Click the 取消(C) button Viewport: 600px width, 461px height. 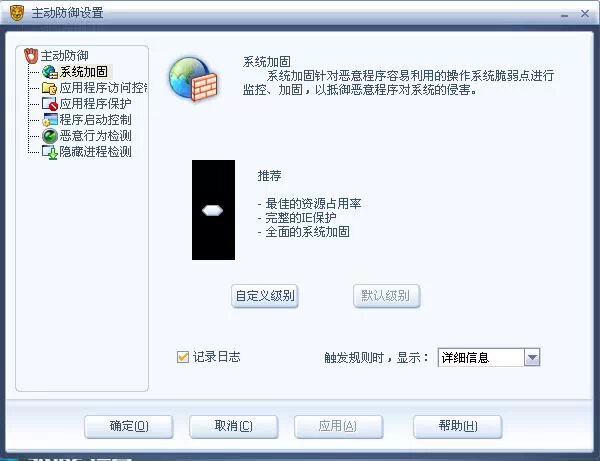tap(233, 426)
